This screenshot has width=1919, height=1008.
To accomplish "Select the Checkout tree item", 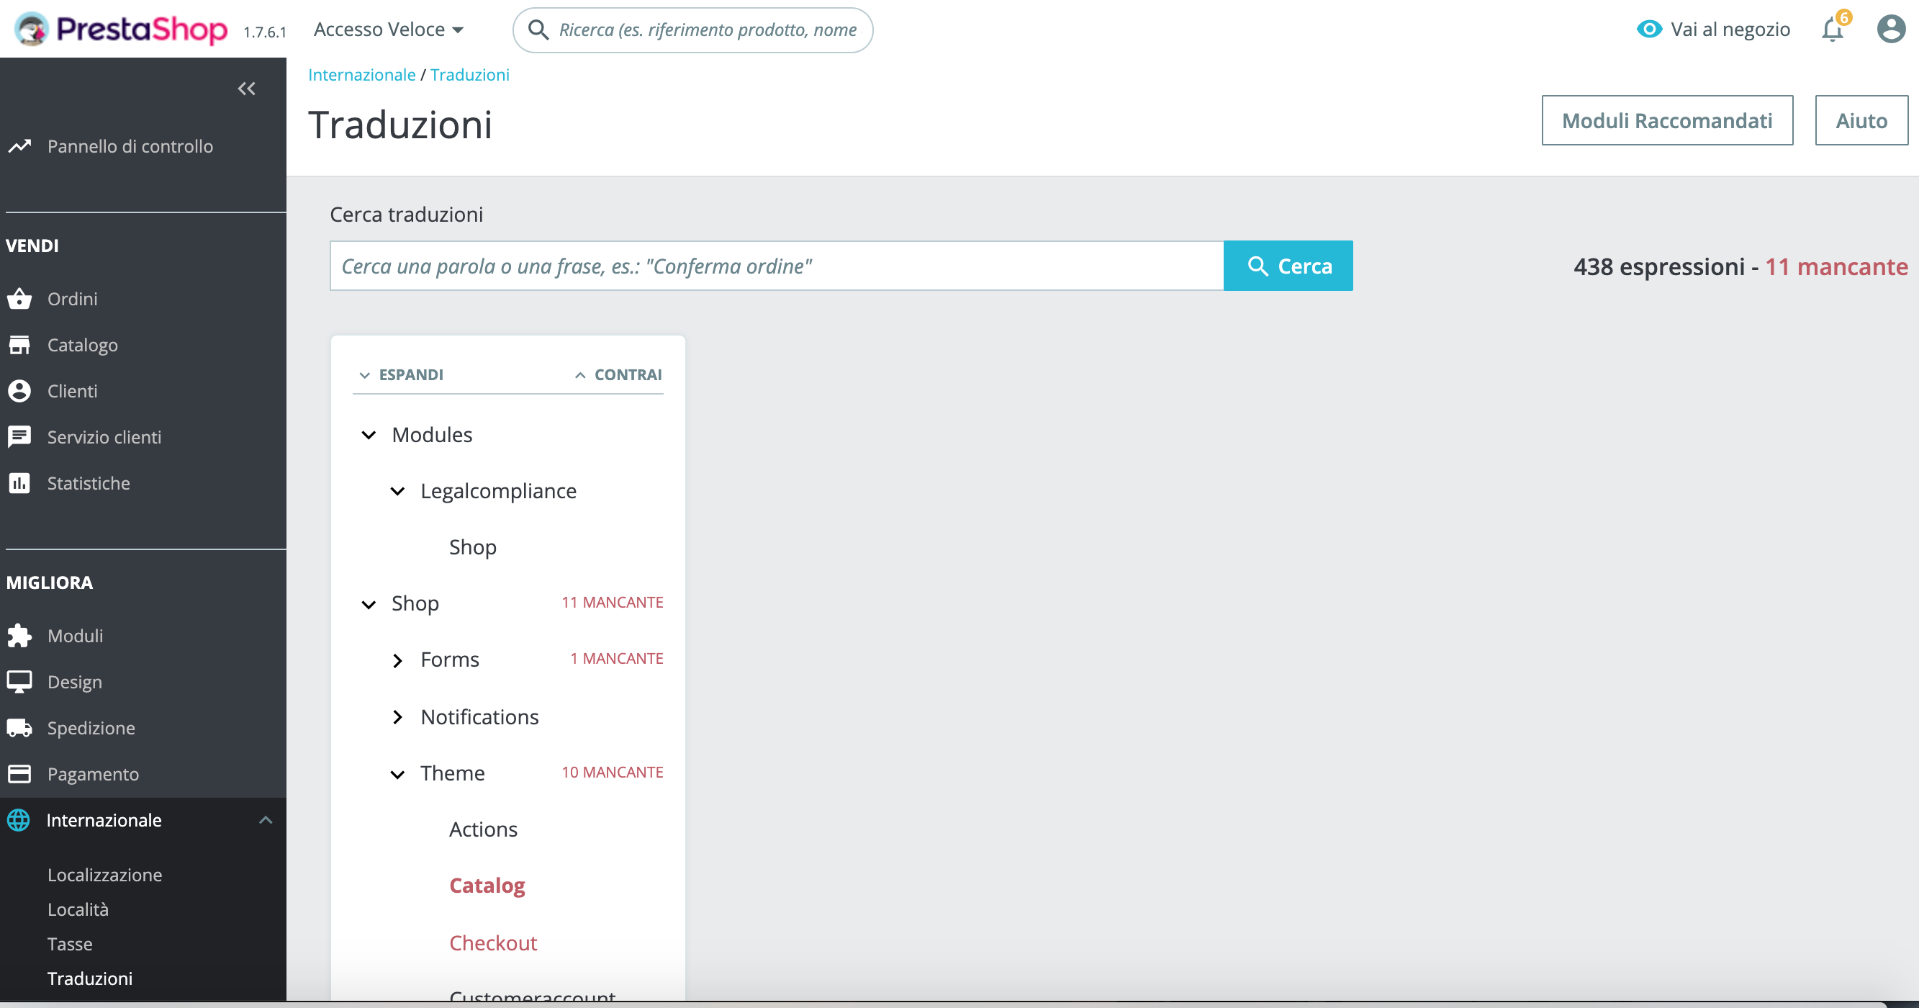I will tap(493, 943).
